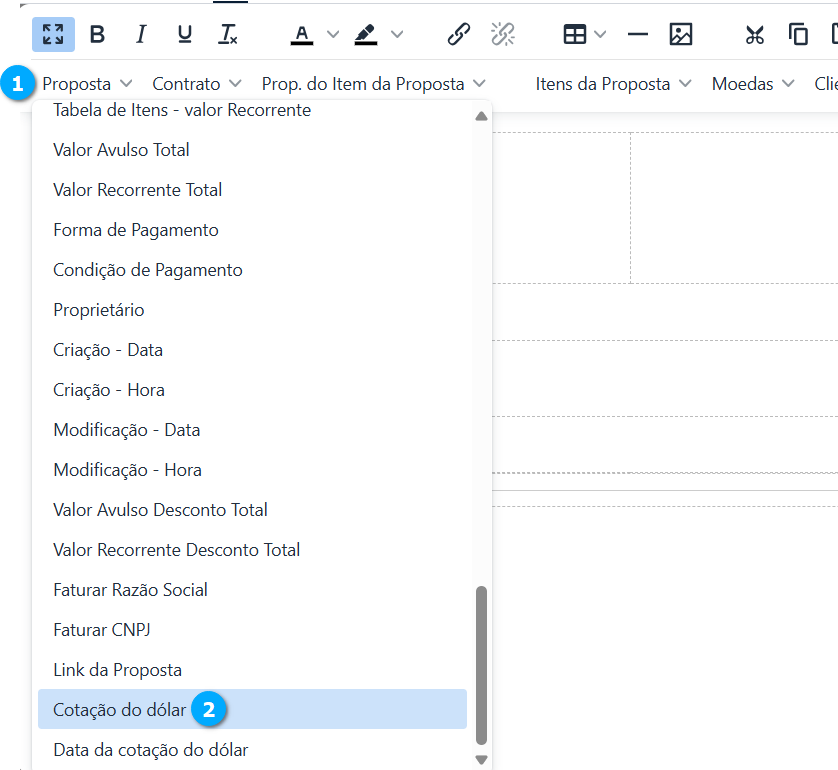838x770 pixels.
Task: Open font color dropdown arrow
Action: pos(333,34)
